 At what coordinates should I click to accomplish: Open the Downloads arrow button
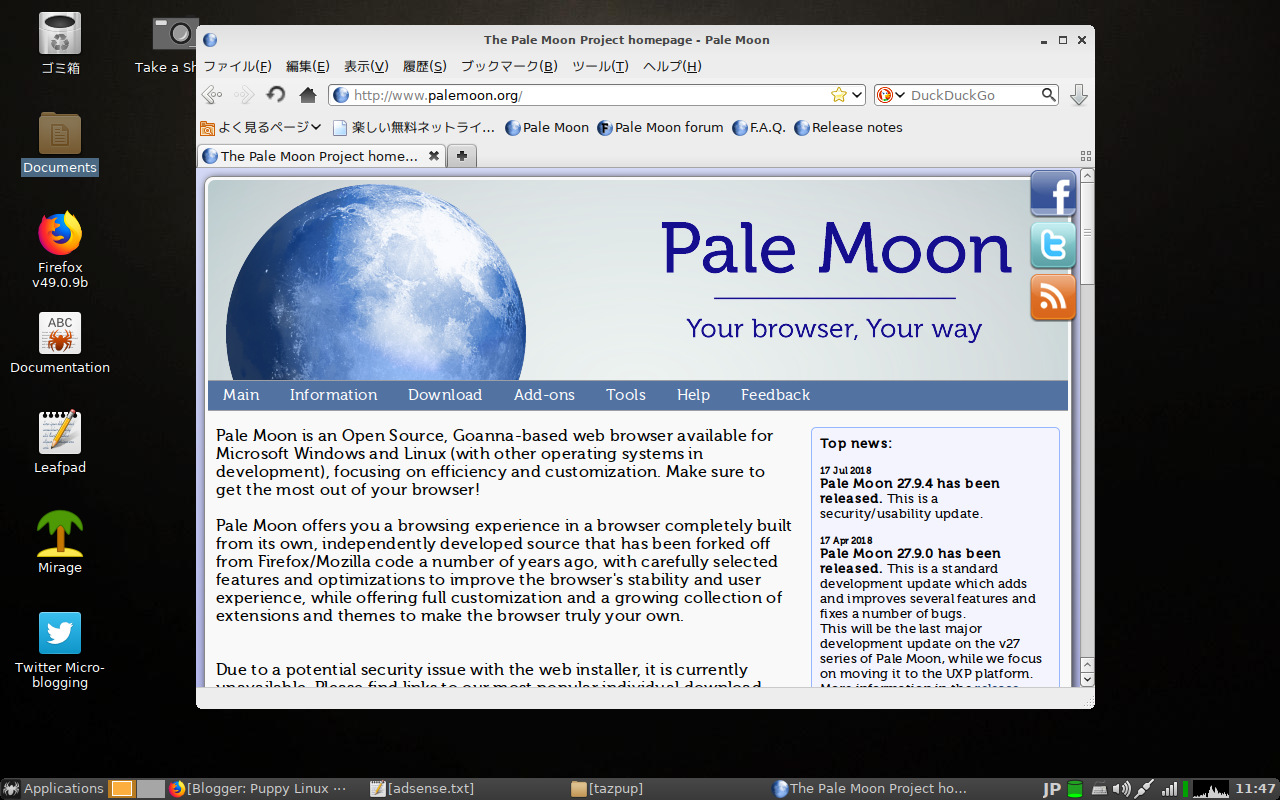coord(1079,95)
